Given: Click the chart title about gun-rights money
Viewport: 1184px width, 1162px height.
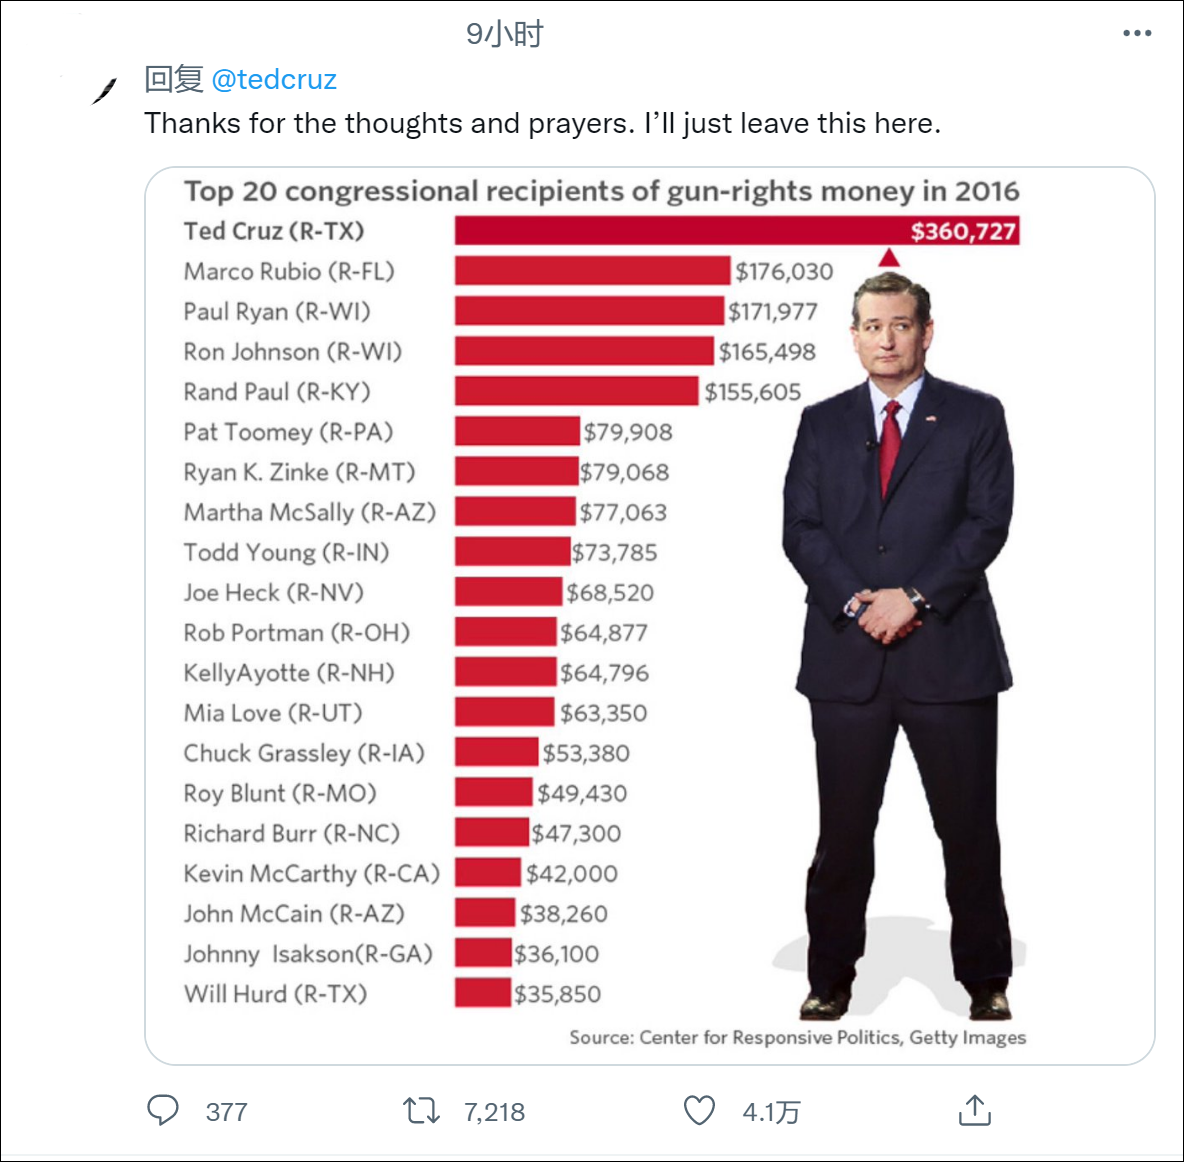Looking at the screenshot, I should pyautogui.click(x=601, y=191).
